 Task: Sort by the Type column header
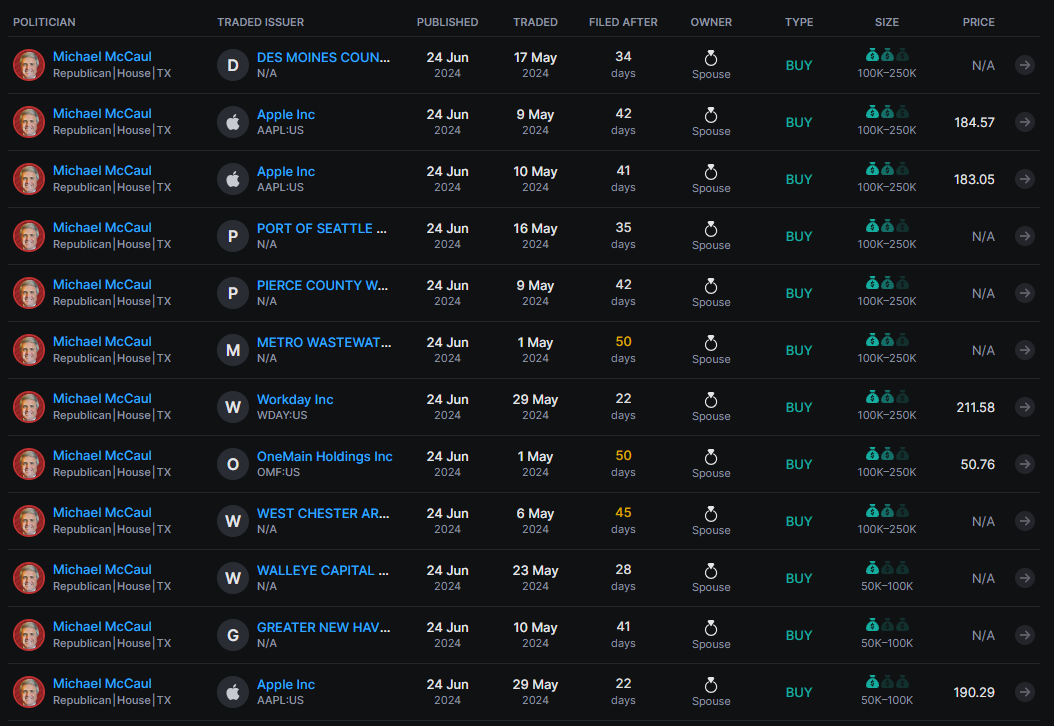pos(799,22)
